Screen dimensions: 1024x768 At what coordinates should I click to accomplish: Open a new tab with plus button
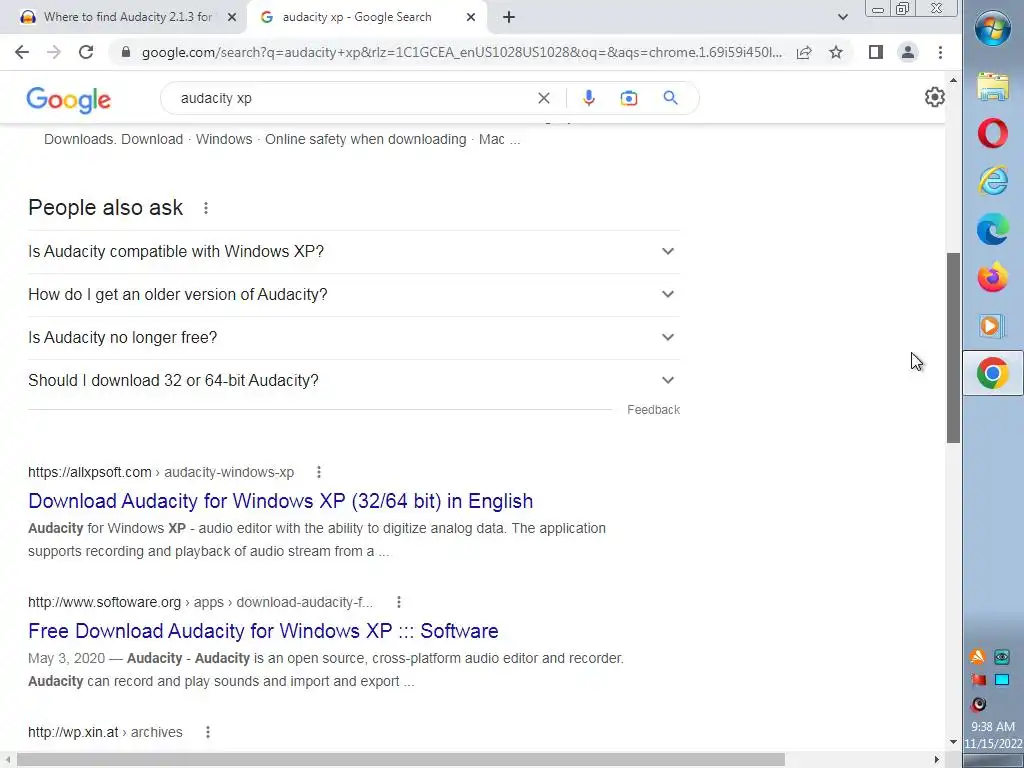pyautogui.click(x=509, y=17)
